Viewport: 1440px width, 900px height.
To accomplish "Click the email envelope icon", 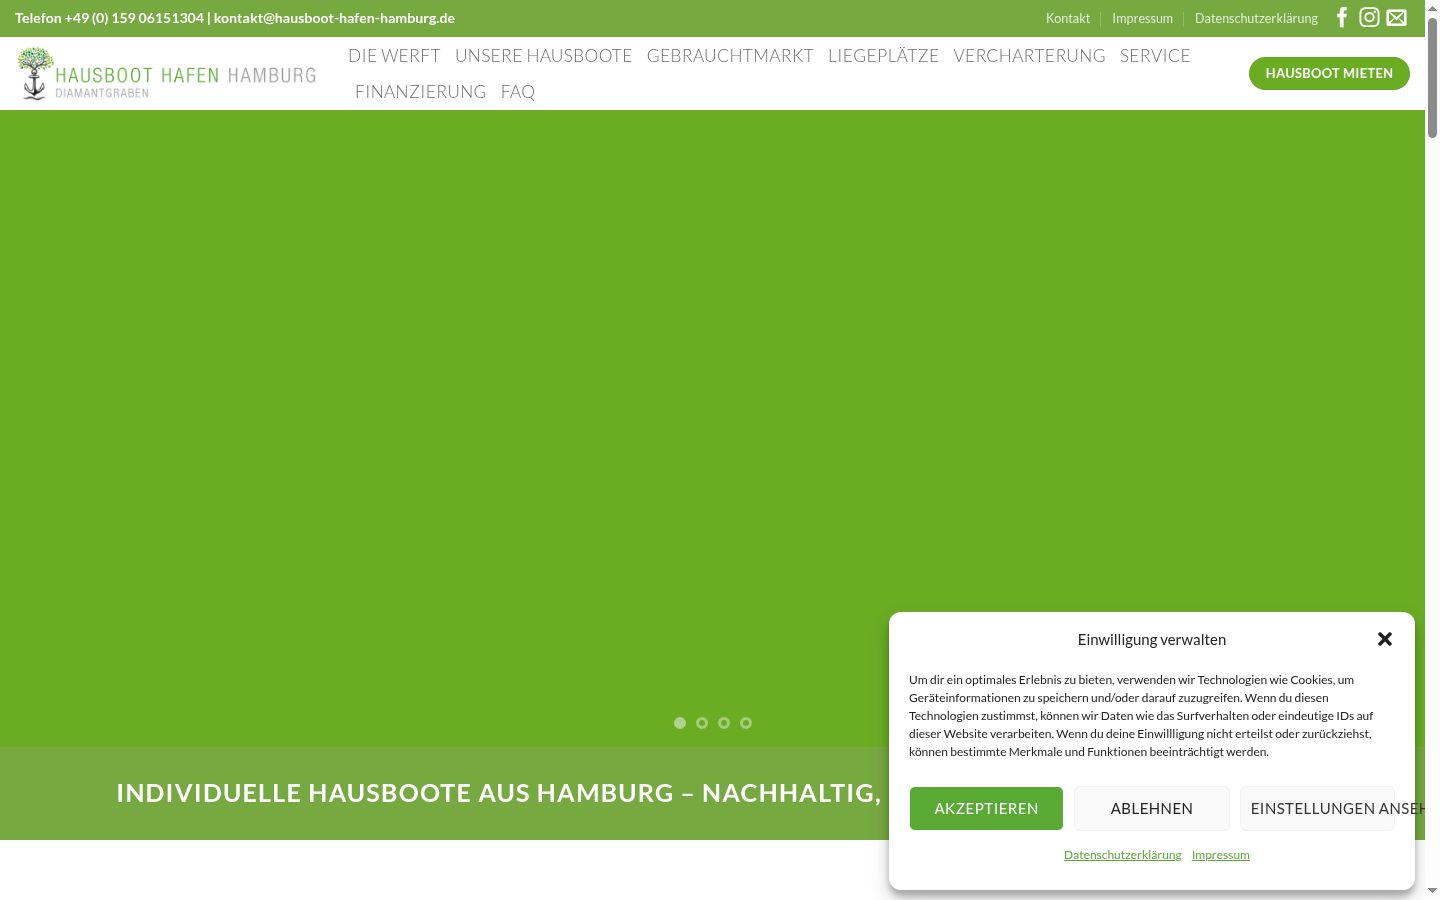I will 1397,17.
